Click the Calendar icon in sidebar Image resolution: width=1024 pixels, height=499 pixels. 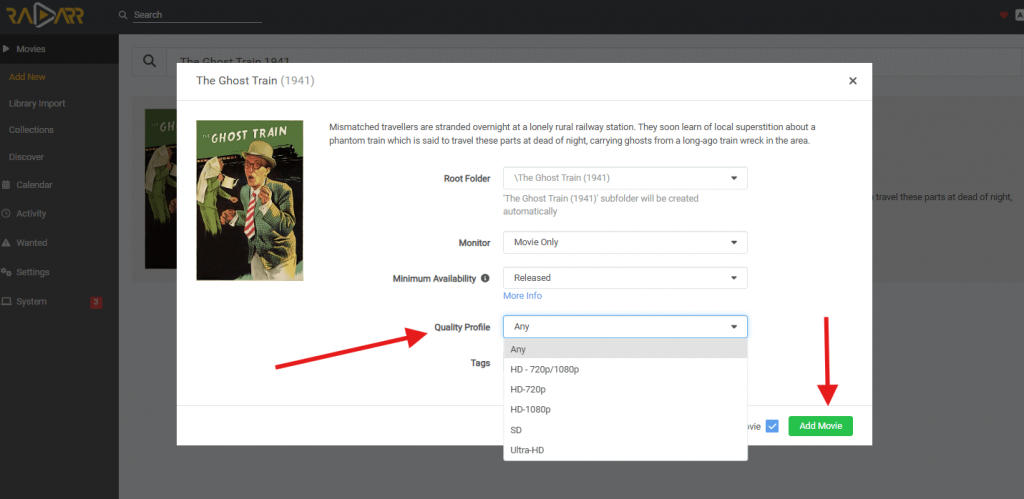click(x=6, y=185)
